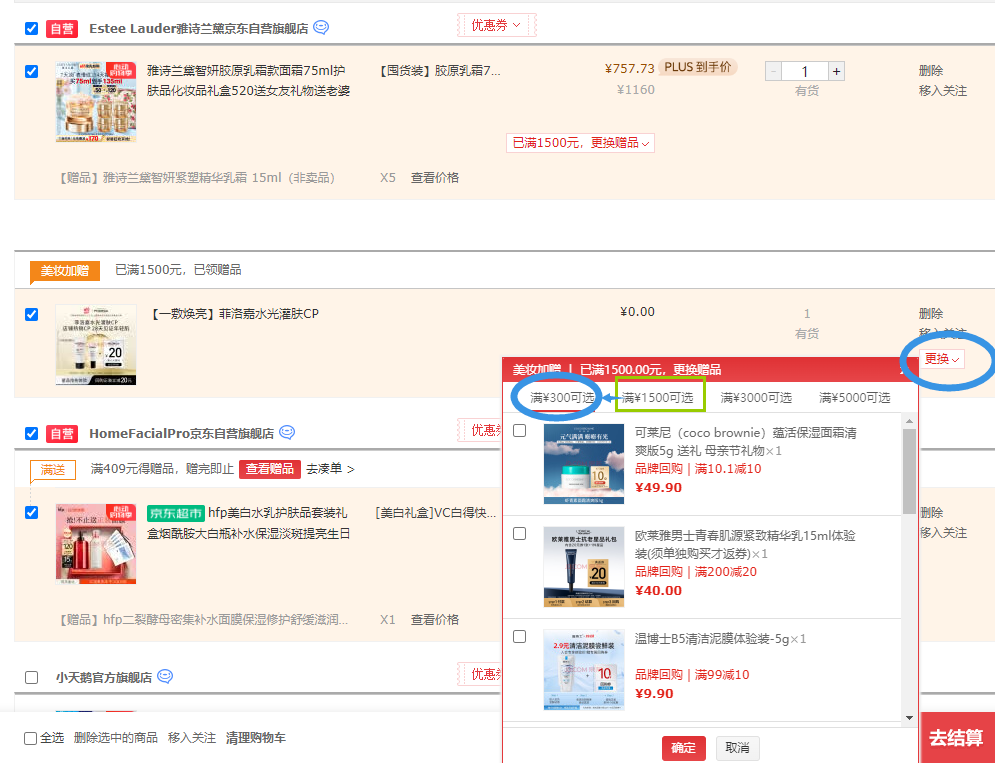
Task: Expand the Estee Lauder 优惠券 dropdown
Action: (x=496, y=25)
